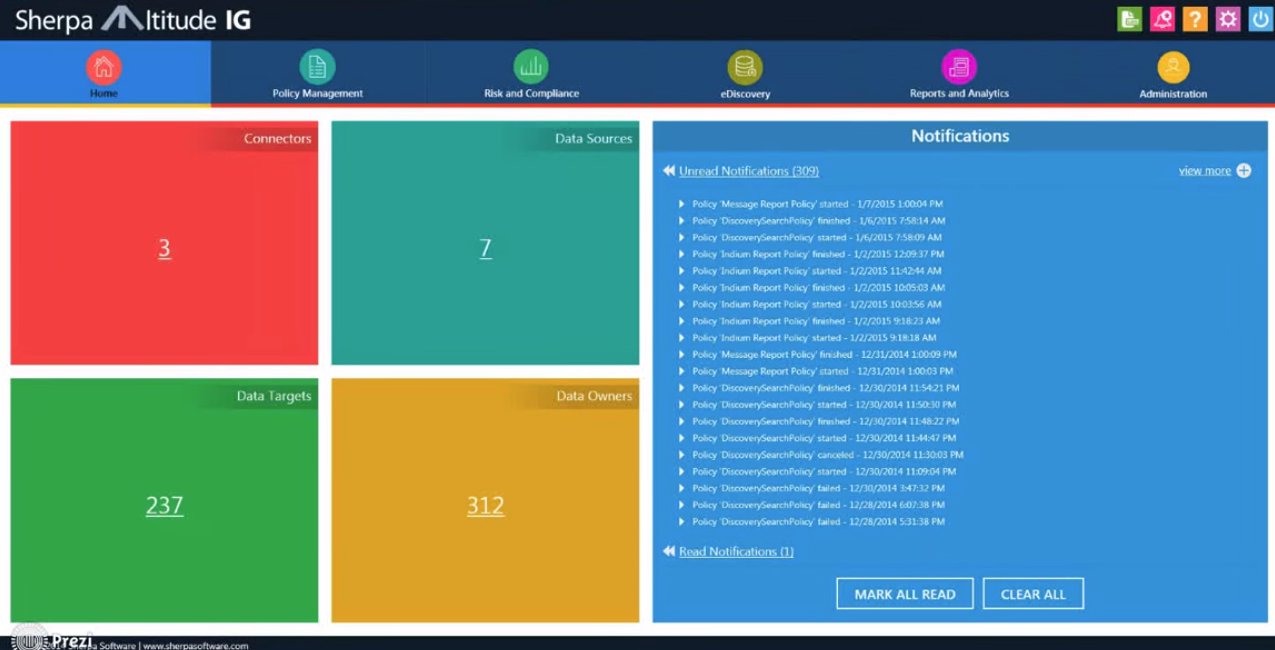The image size is (1275, 650).
Task: Expand Read Notifications with its double-arrow icon
Action: pyautogui.click(x=669, y=552)
